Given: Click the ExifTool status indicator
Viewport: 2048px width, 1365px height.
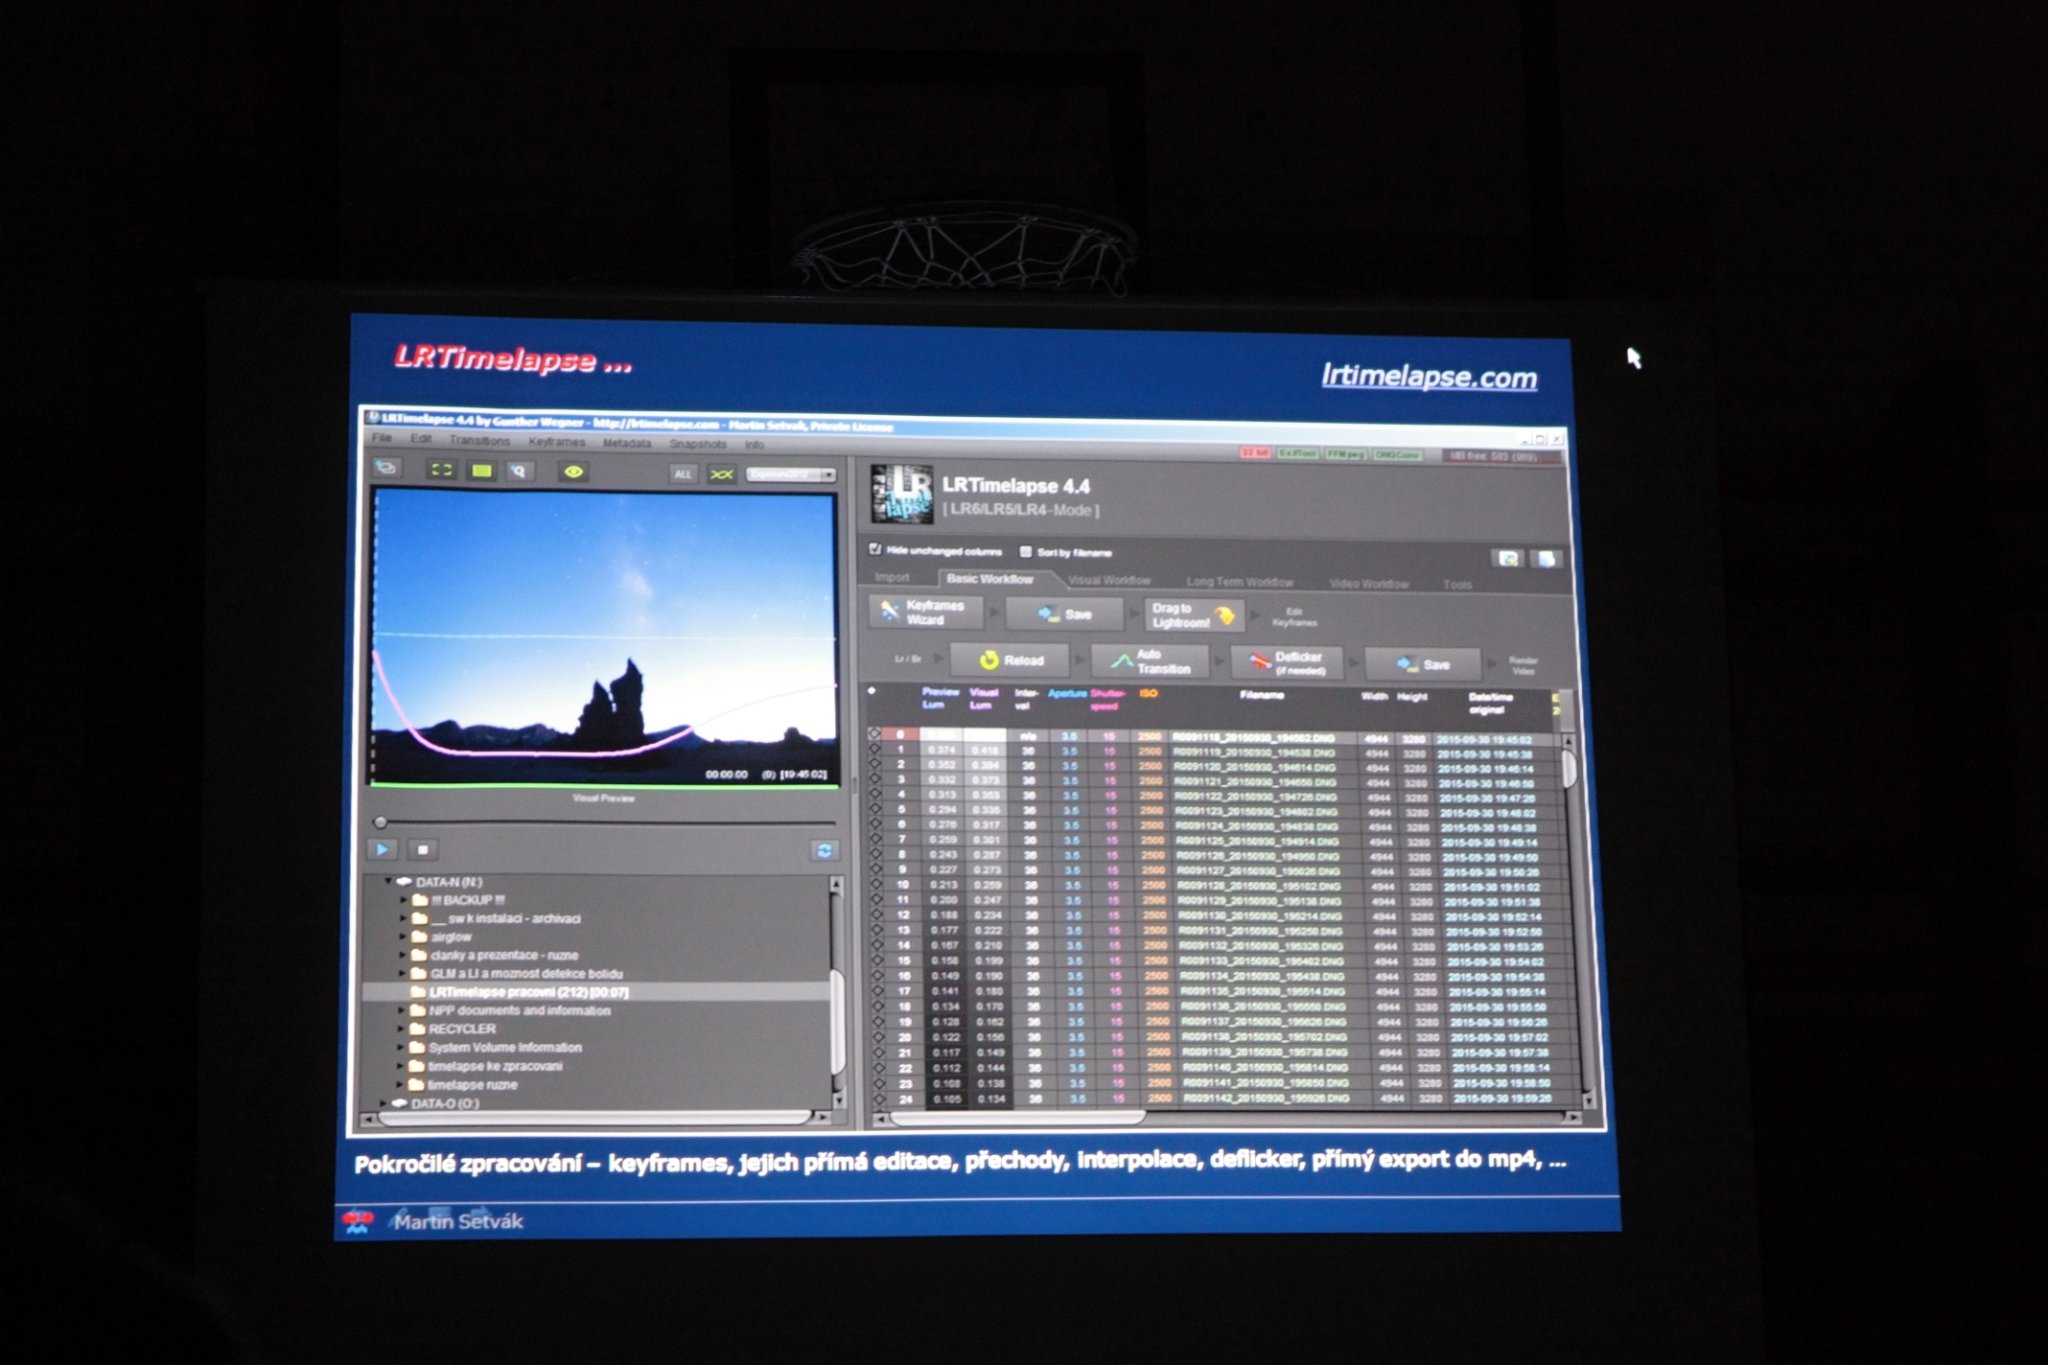Looking at the screenshot, I should click(x=1298, y=453).
